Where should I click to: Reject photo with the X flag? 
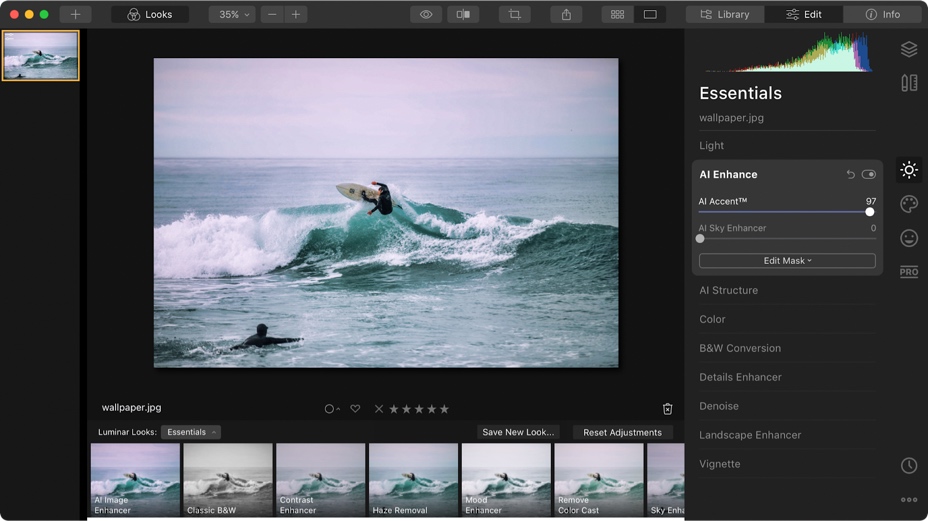click(x=379, y=409)
